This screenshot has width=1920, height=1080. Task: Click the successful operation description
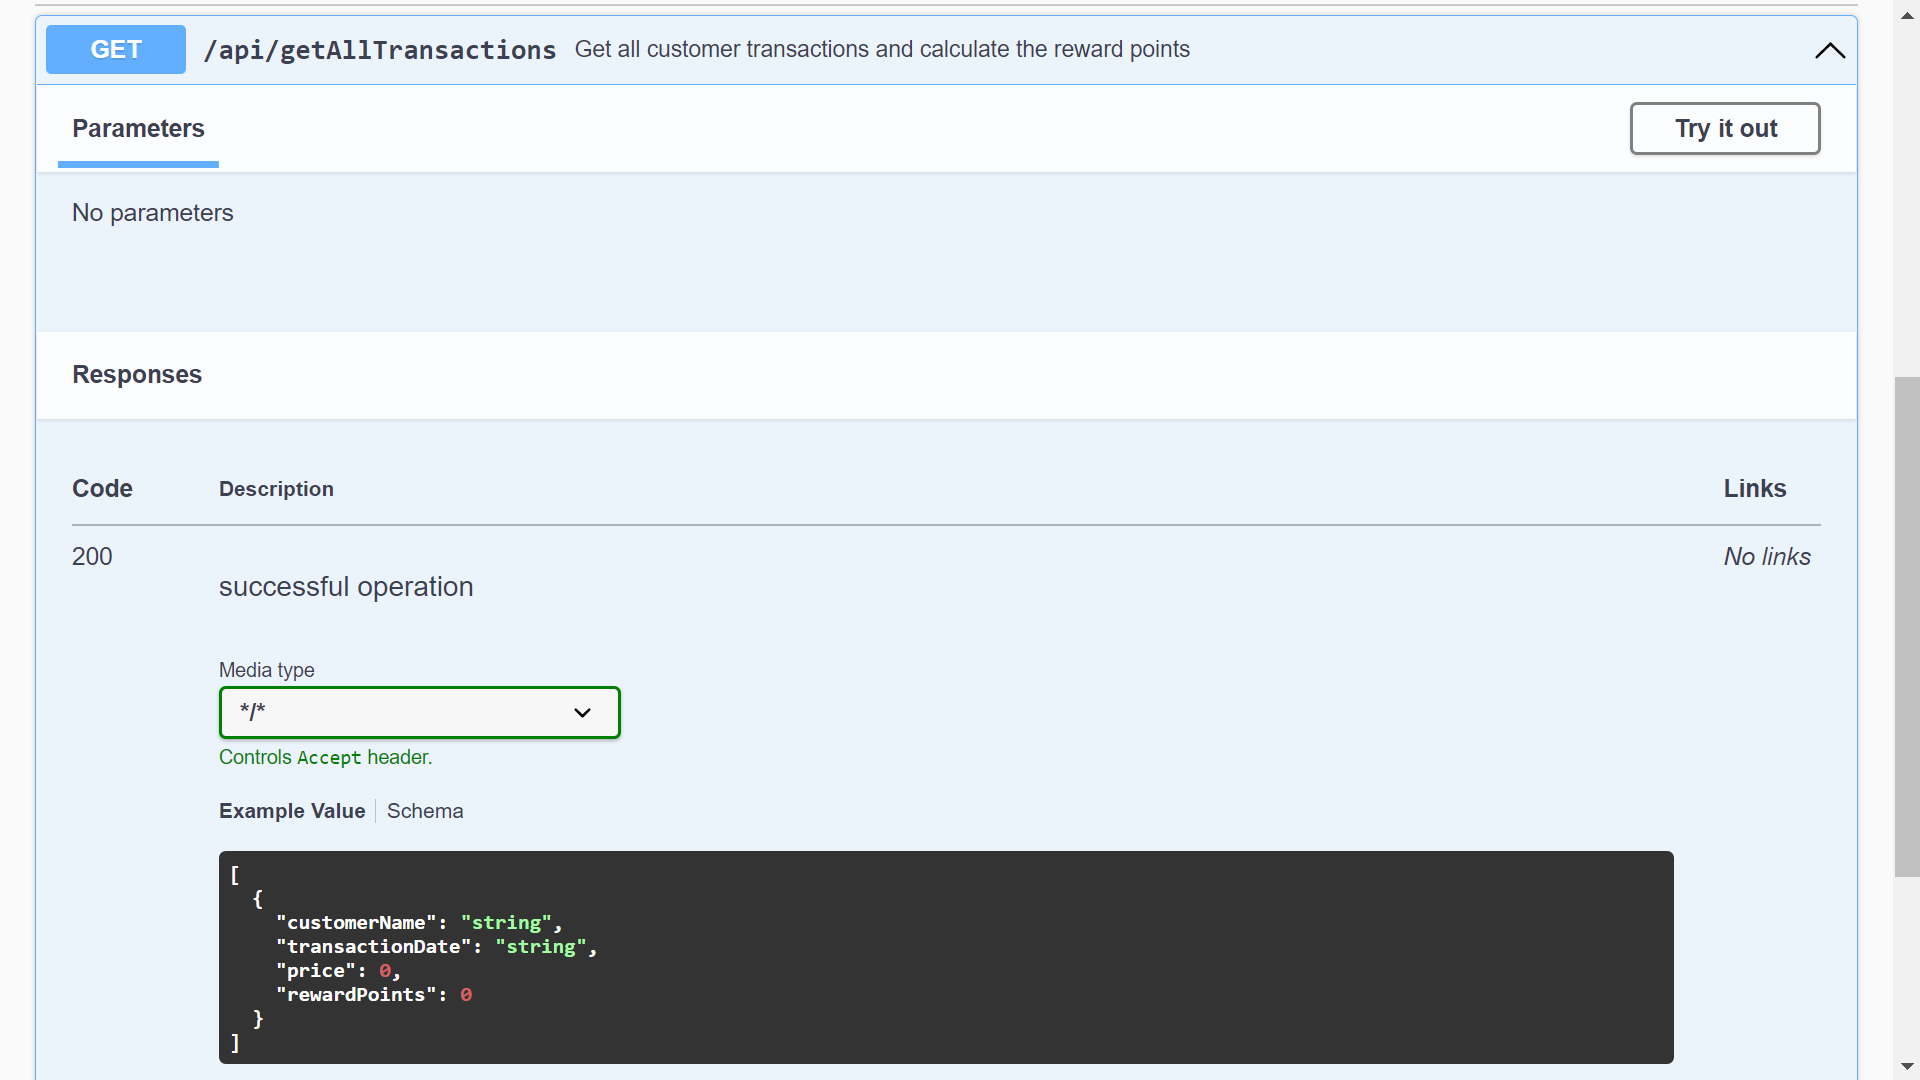point(345,587)
